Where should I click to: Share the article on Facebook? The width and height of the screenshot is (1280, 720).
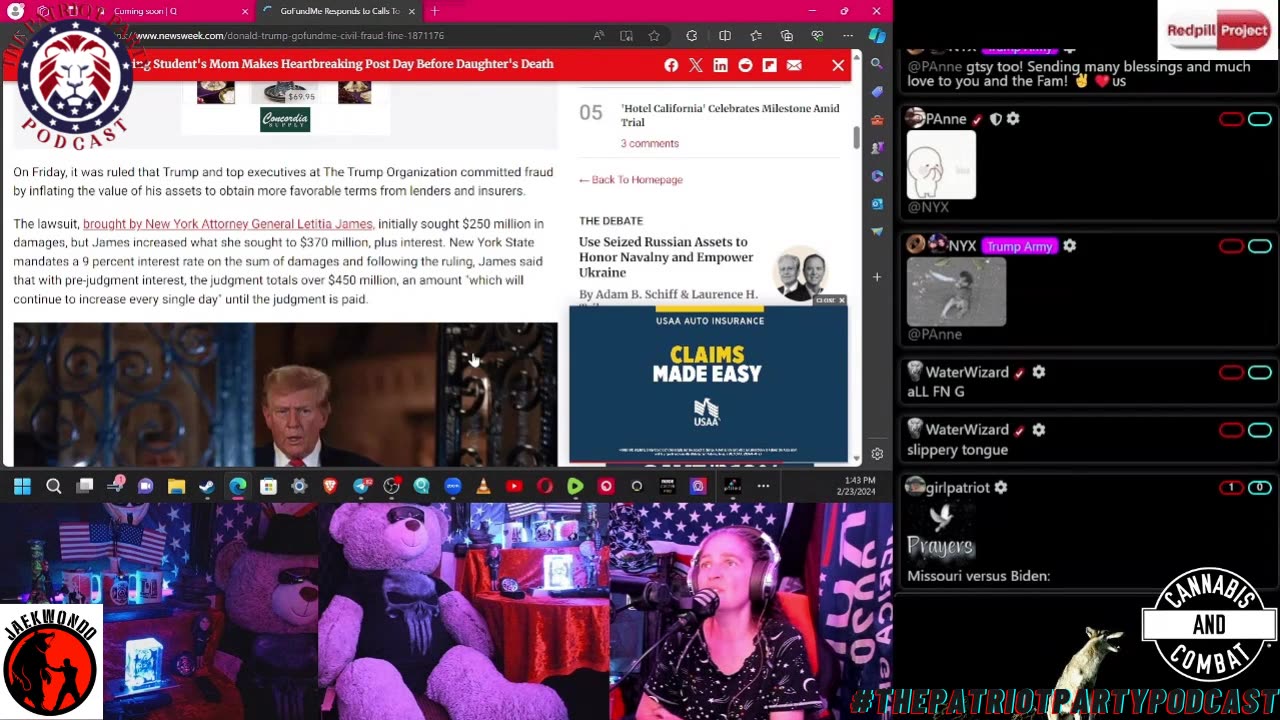(x=671, y=65)
